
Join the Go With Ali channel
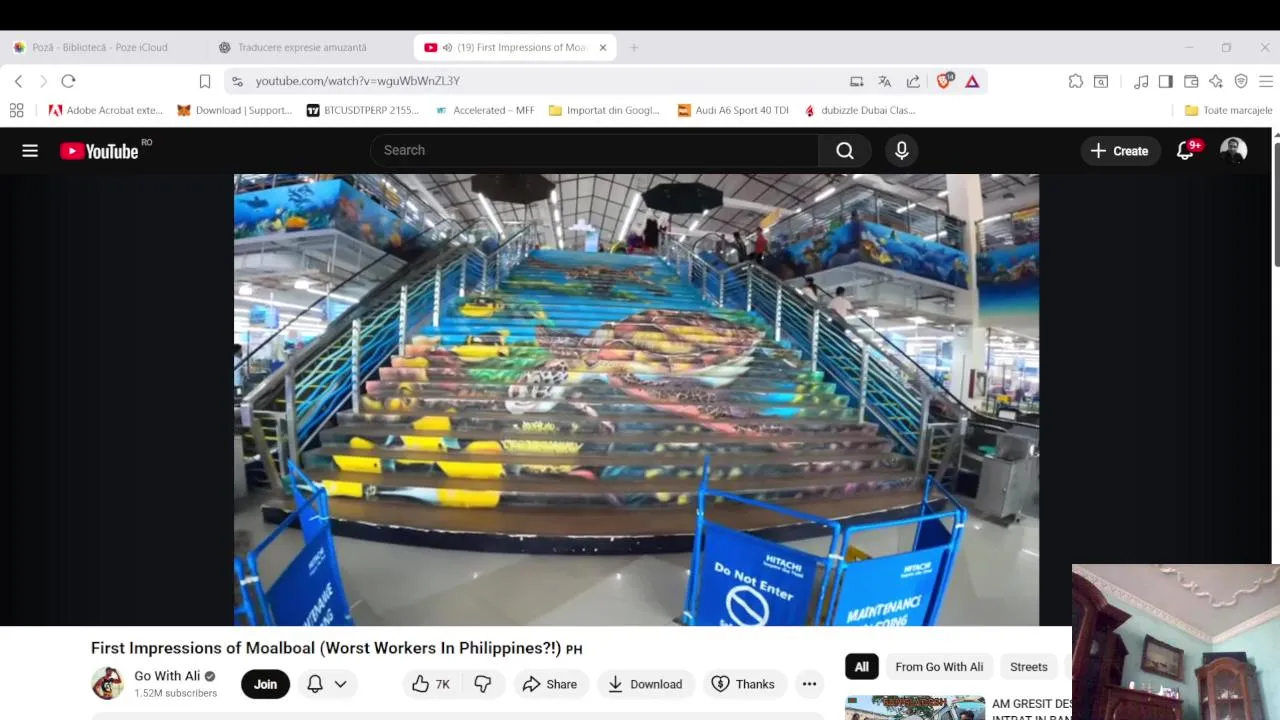click(265, 684)
